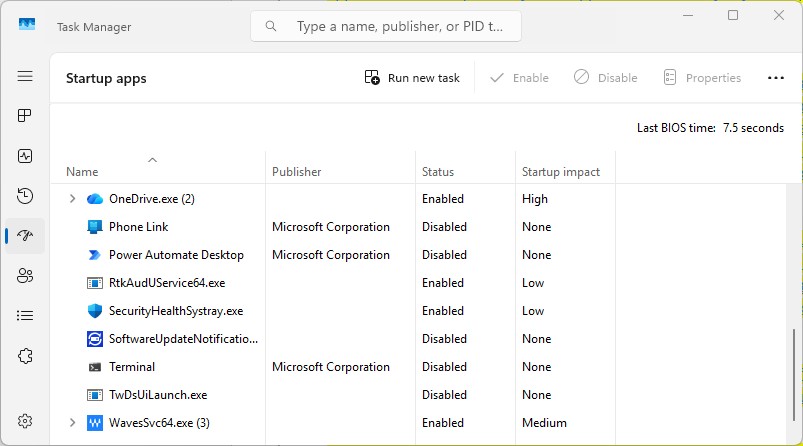This screenshot has height=446, width=803.
Task: Click the Low impact of SecurityHealthSystray
Action: 533,311
